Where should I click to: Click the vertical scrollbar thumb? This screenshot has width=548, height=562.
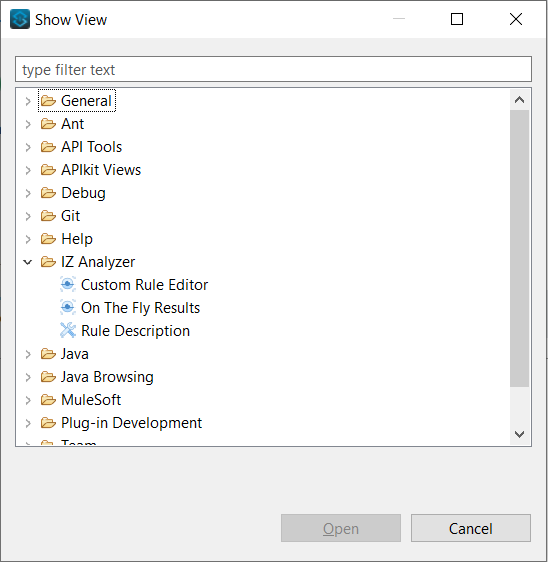519,248
